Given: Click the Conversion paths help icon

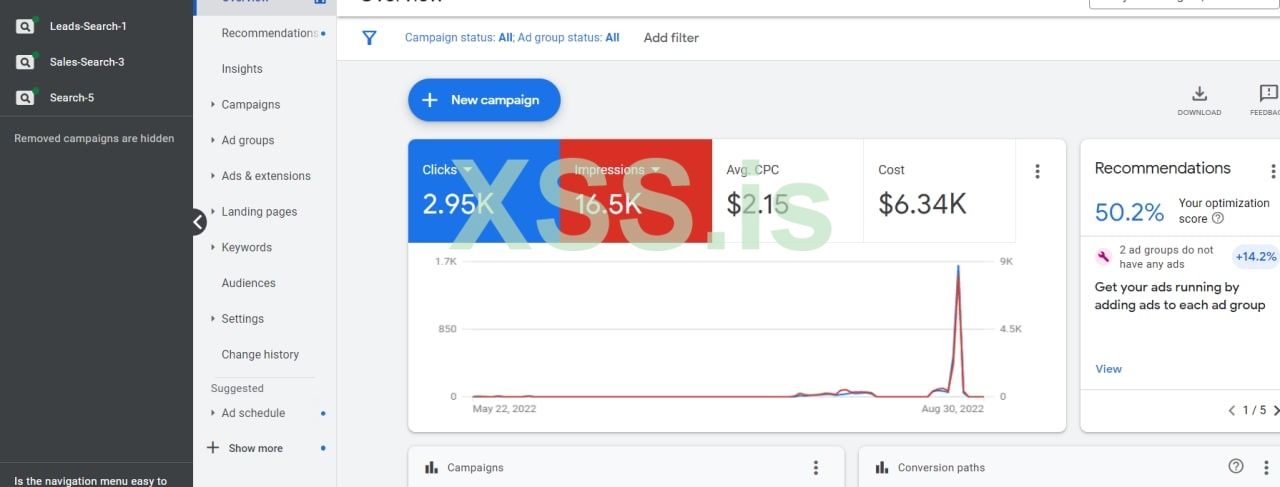Looking at the screenshot, I should click(x=1236, y=466).
